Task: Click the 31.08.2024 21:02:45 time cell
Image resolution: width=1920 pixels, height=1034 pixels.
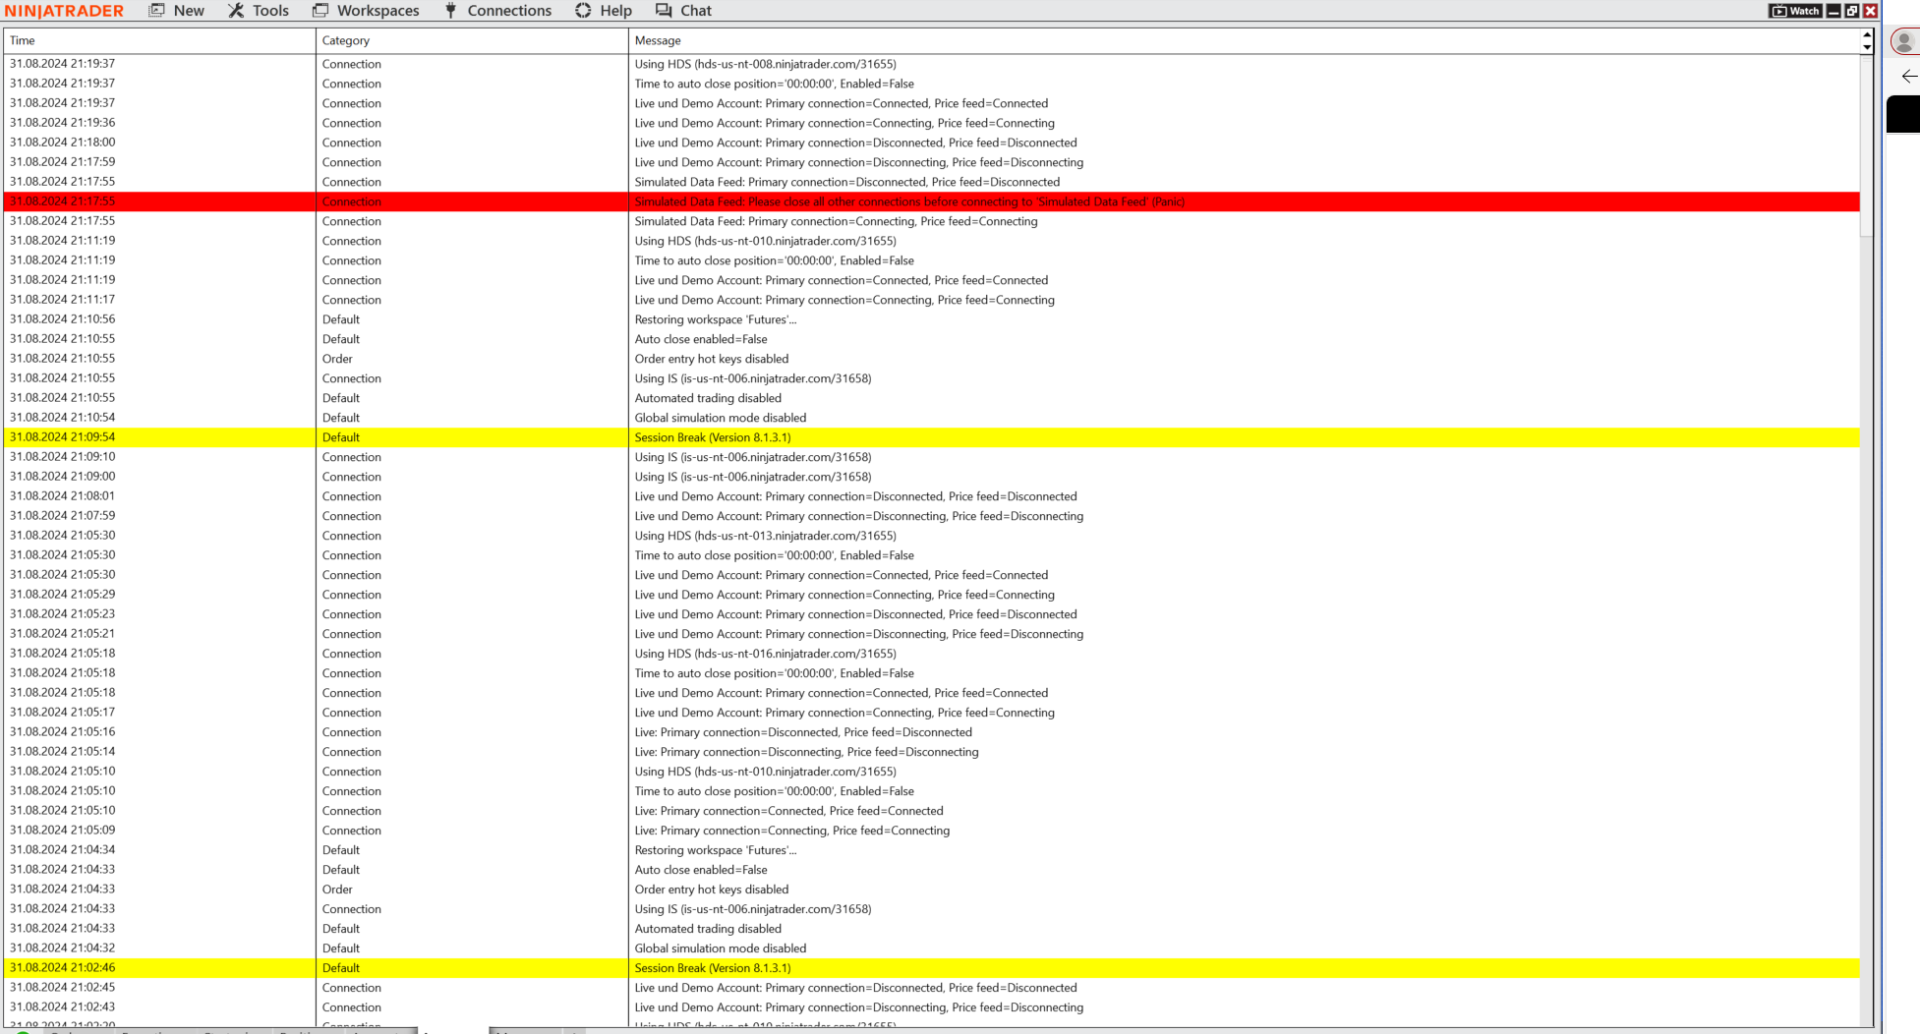Action: pyautogui.click(x=62, y=988)
